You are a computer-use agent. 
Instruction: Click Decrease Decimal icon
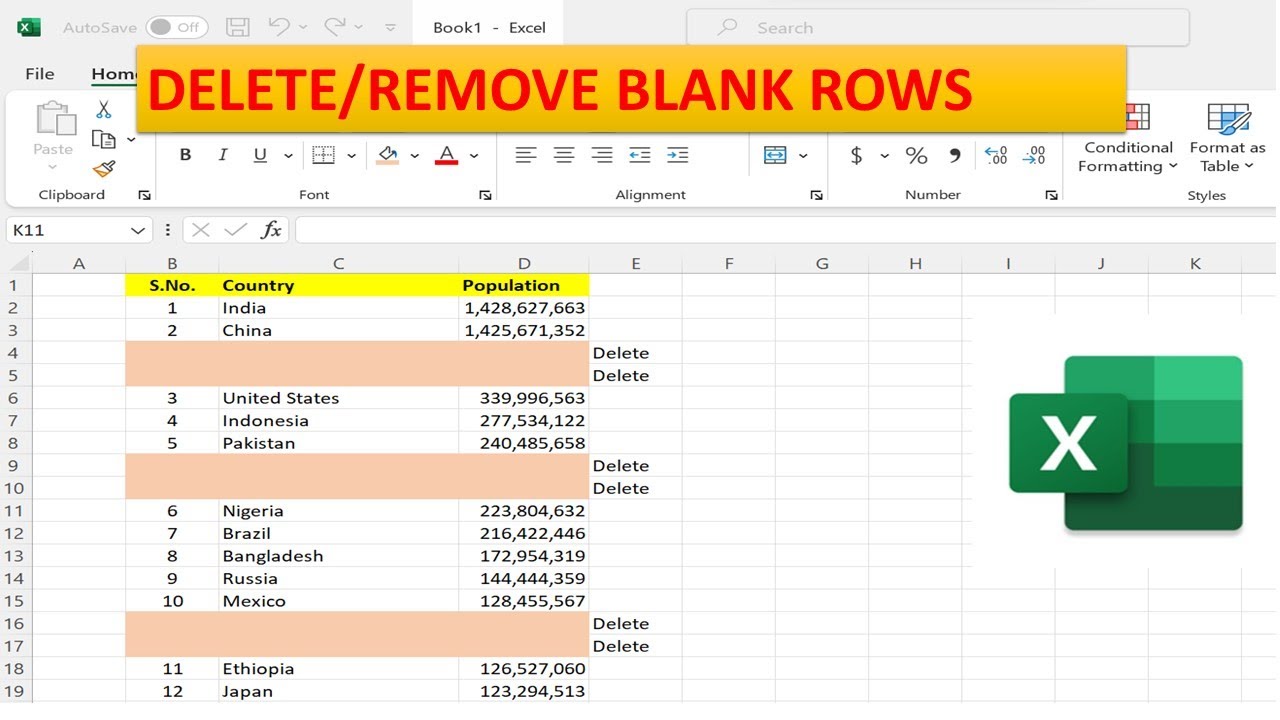tap(1034, 155)
